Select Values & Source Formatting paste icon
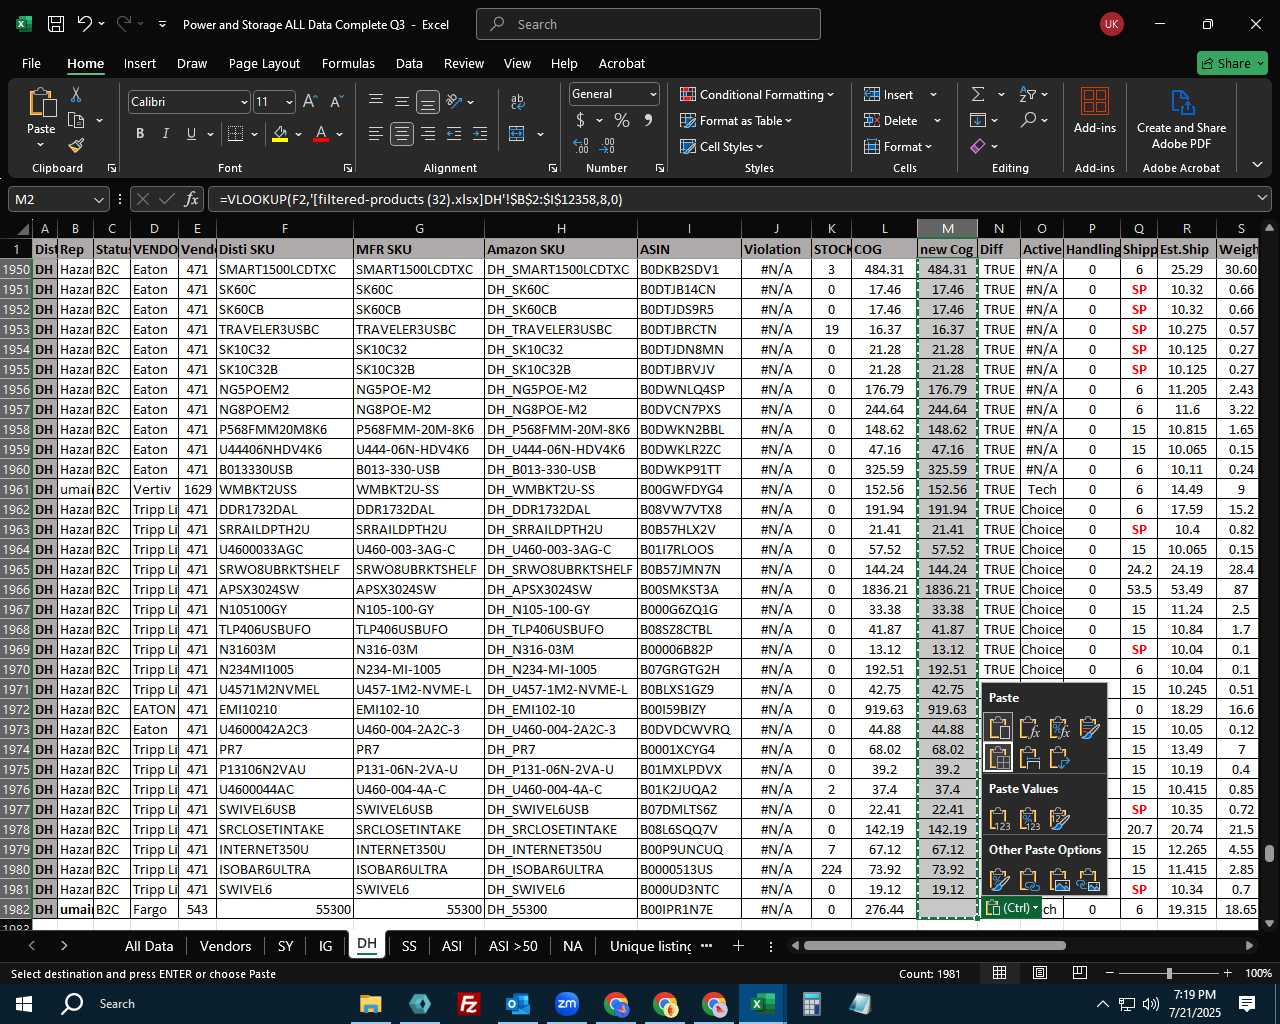 click(1059, 819)
